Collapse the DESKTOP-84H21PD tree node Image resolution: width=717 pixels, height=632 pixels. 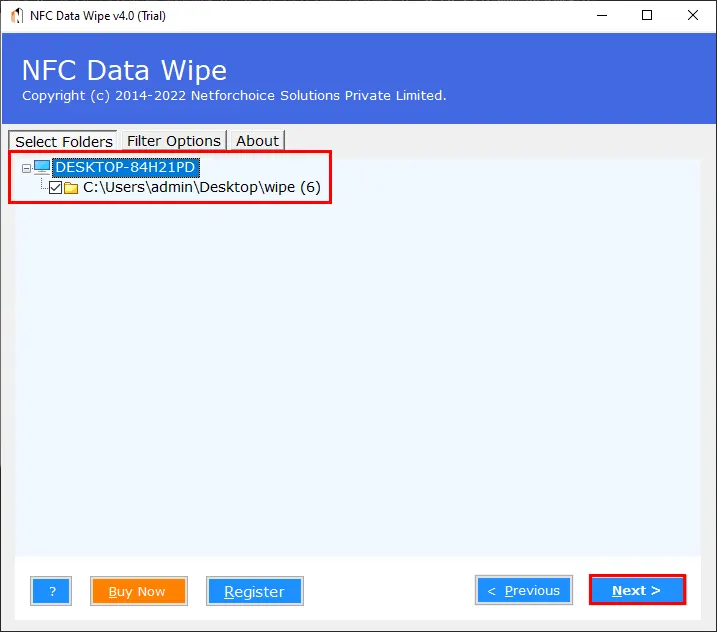coord(27,168)
